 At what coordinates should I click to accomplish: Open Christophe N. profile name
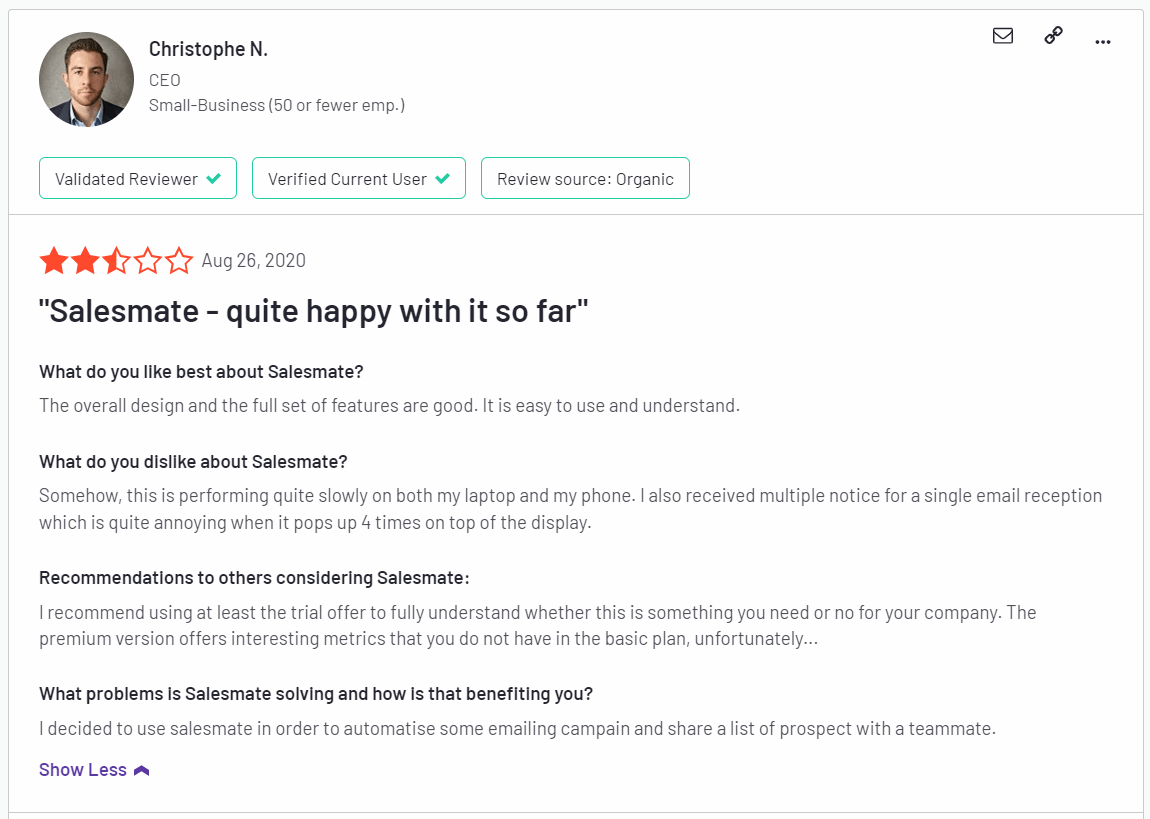point(208,49)
